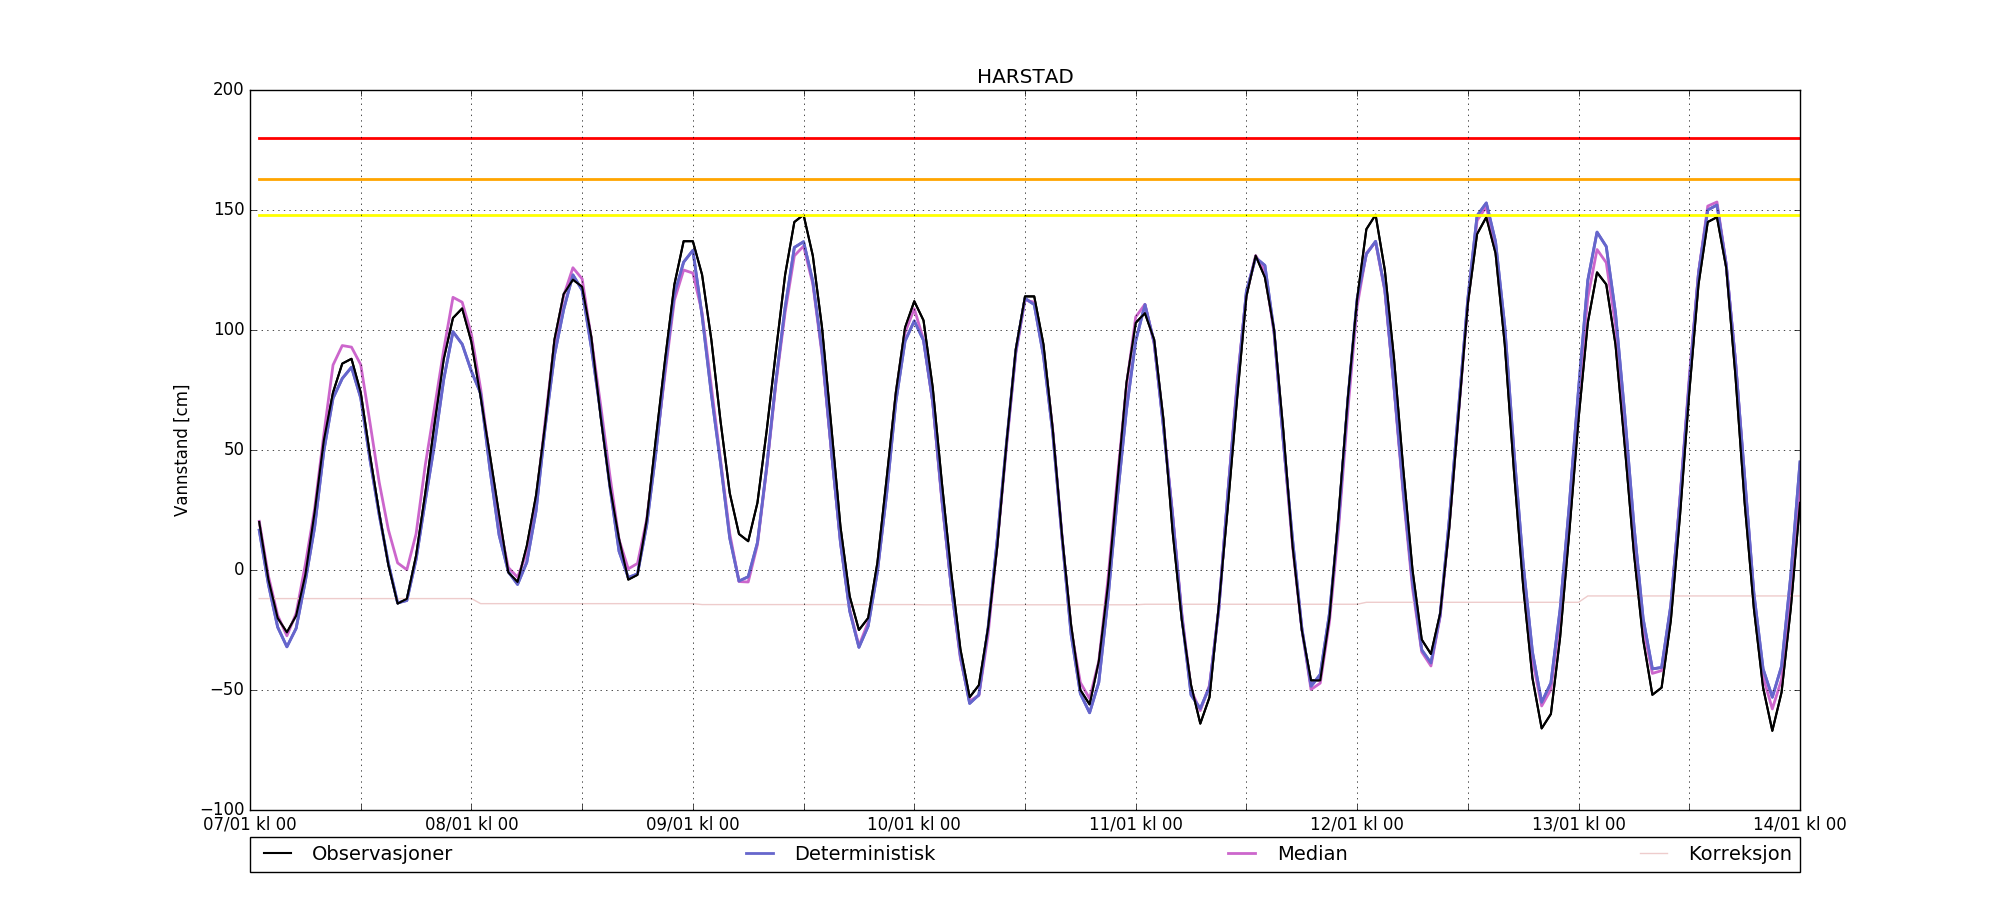
Task: Click the Korreksjon legend label
Action: coord(1739,854)
